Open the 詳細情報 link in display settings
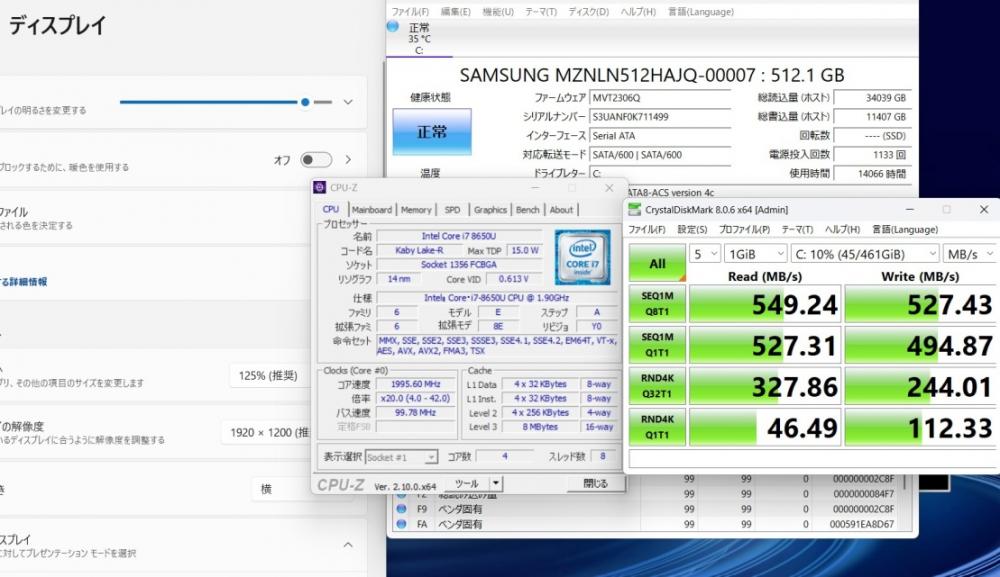Viewport: 1000px width, 577px height. pyautogui.click(x=24, y=281)
